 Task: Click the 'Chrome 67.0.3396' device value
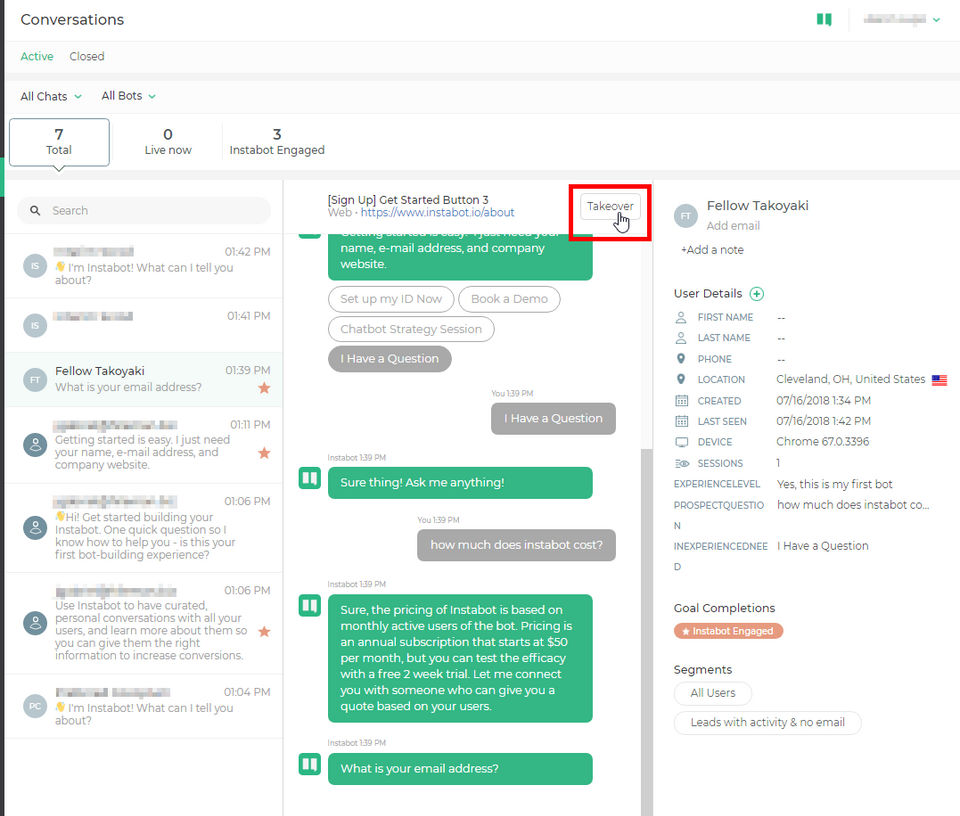(x=822, y=442)
